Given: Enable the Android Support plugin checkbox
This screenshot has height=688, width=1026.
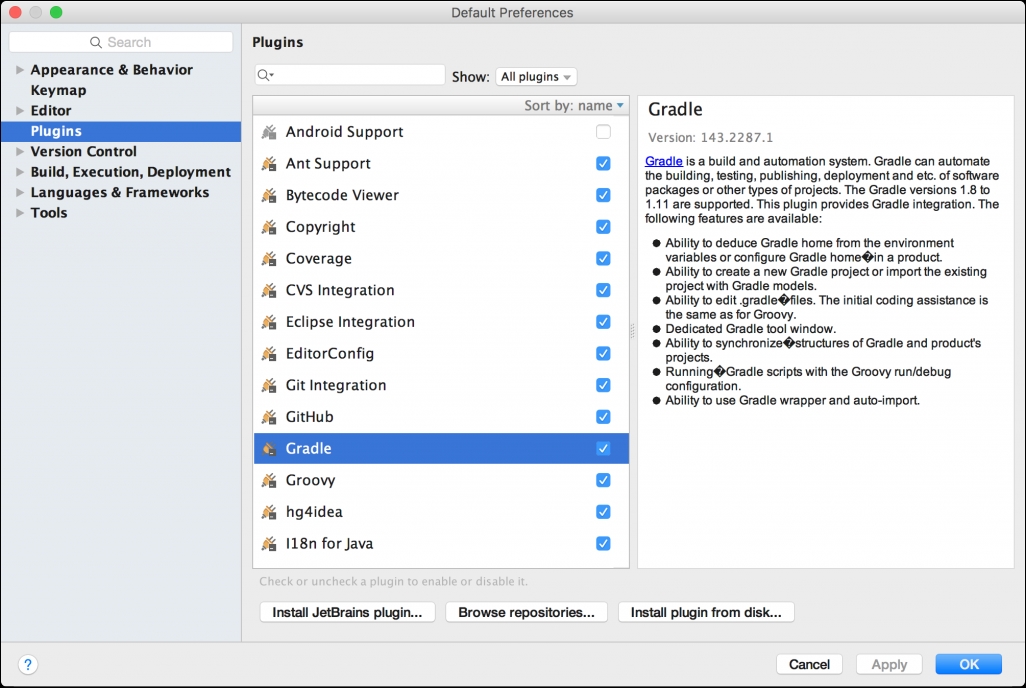Looking at the screenshot, I should (603, 132).
